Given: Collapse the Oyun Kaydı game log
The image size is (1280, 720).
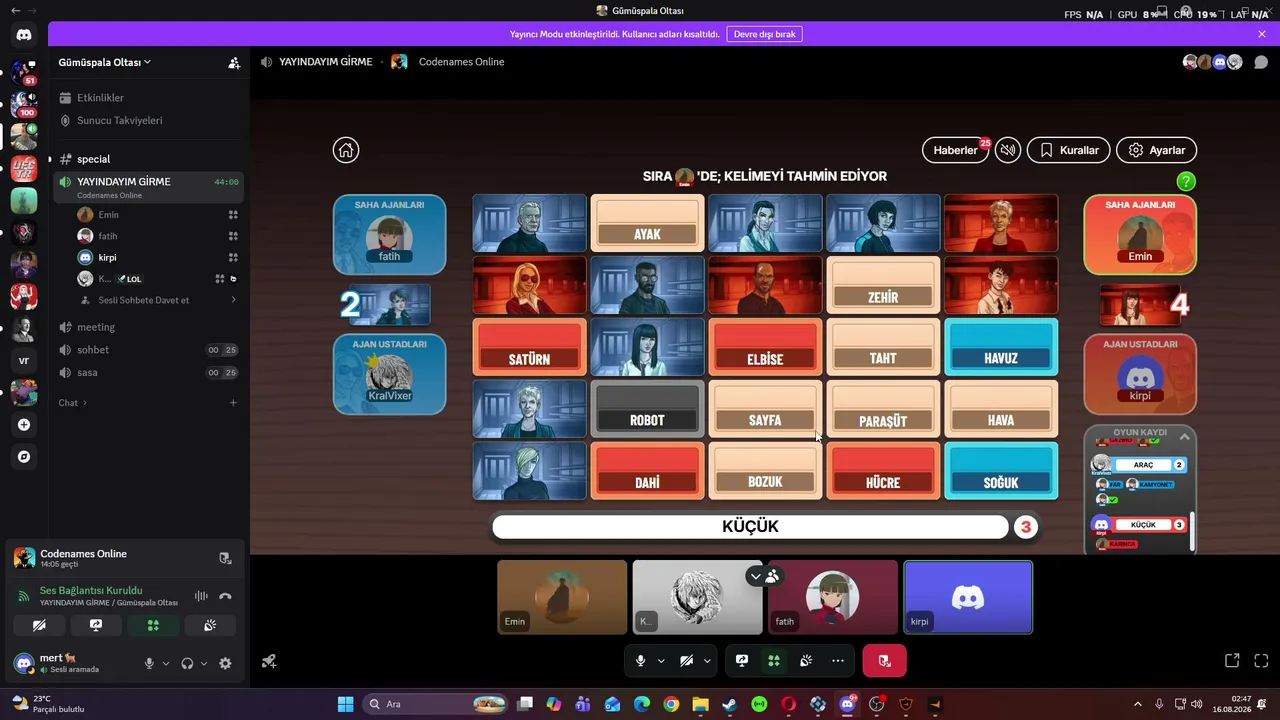Looking at the screenshot, I should click(x=1184, y=437).
